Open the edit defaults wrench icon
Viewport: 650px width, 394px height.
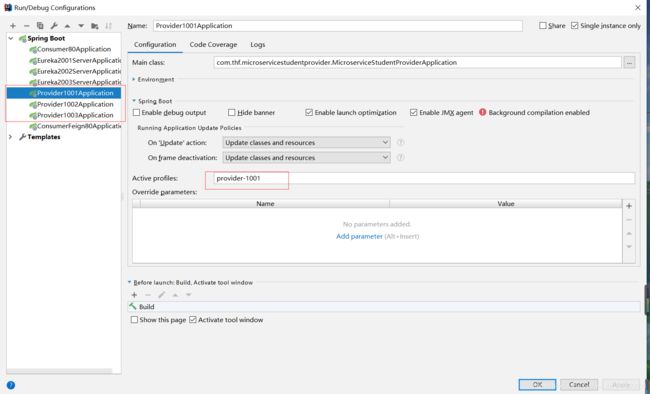(x=54, y=26)
